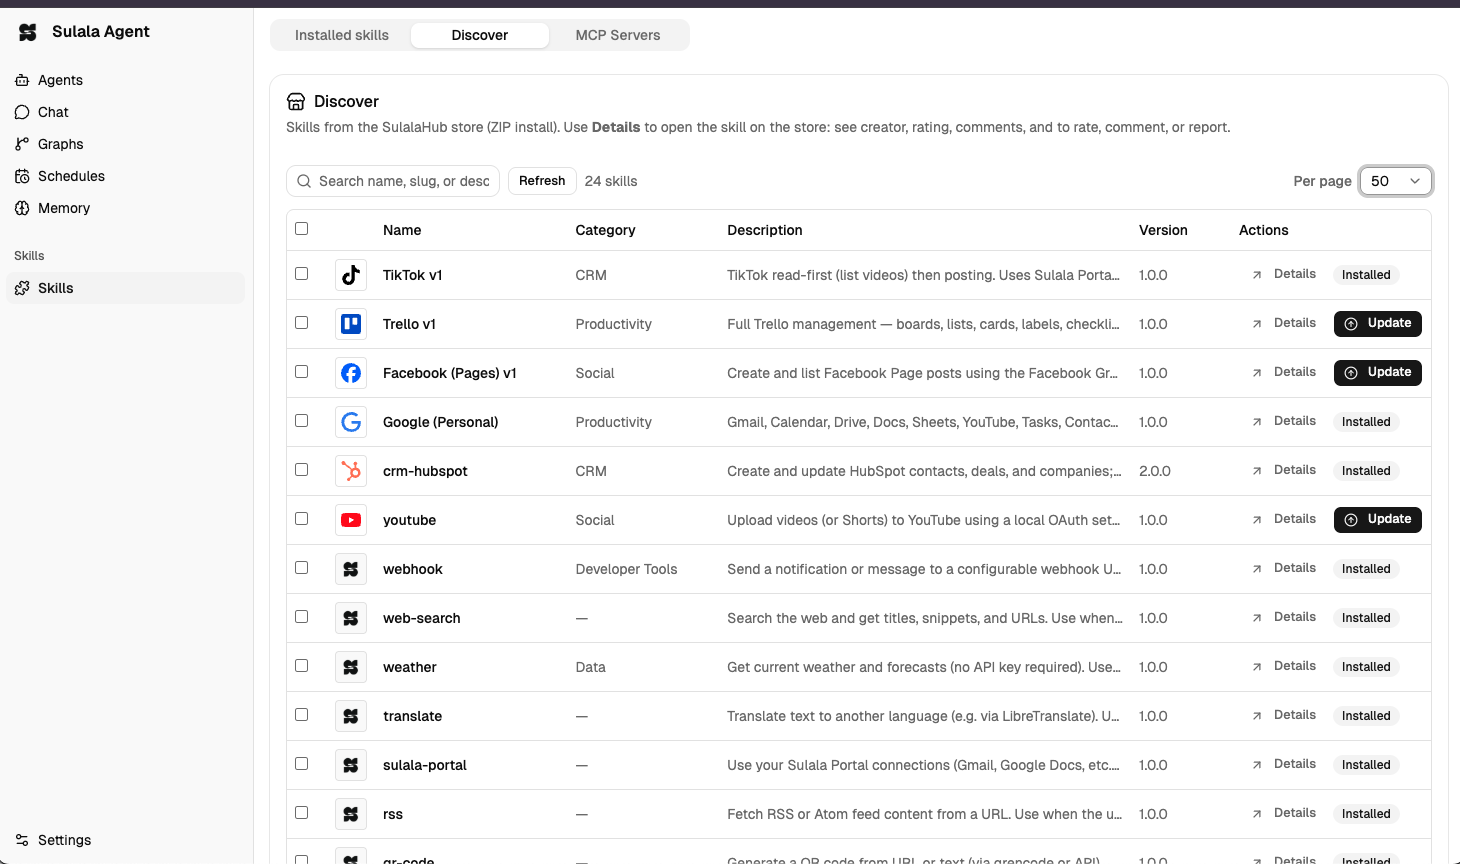Screen dimensions: 1460x864
Task: Check the TikTok v1 row checkbox
Action: [x=302, y=274]
